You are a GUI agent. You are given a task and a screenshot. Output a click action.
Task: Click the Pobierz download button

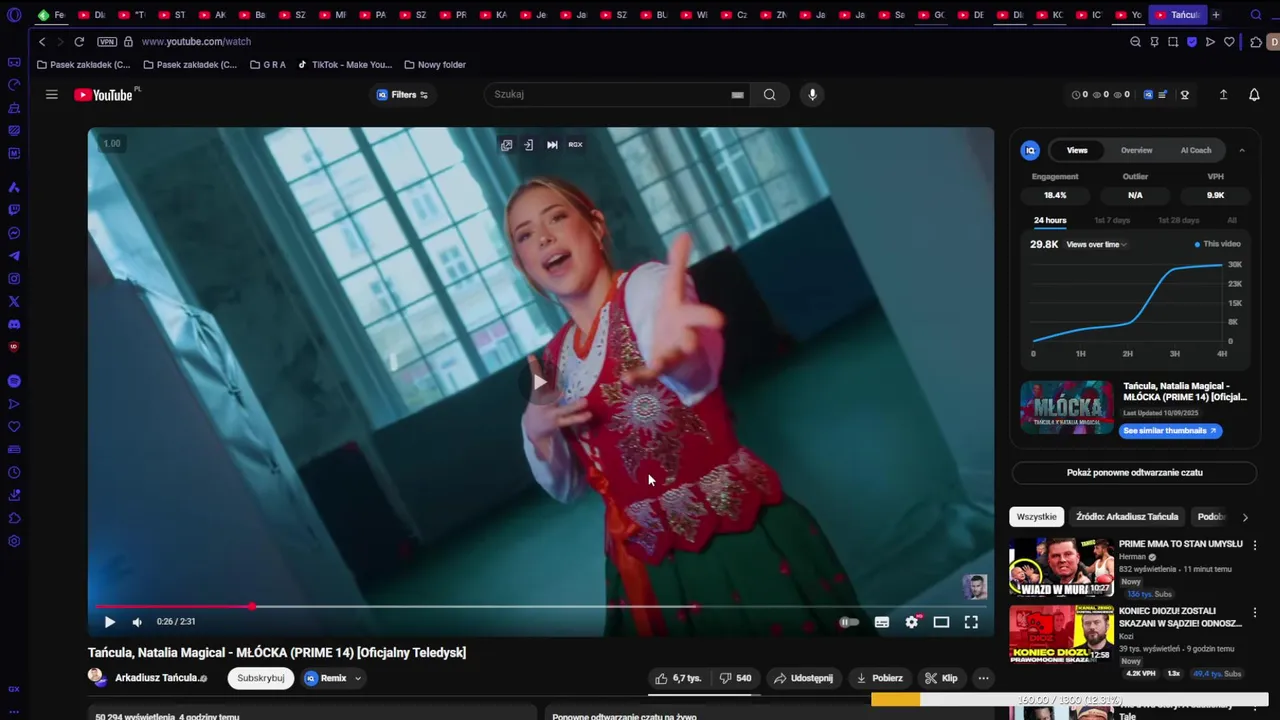click(879, 678)
